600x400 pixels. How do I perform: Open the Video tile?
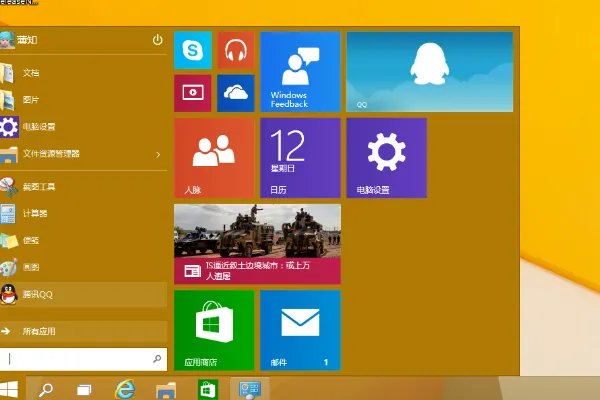(x=193, y=93)
